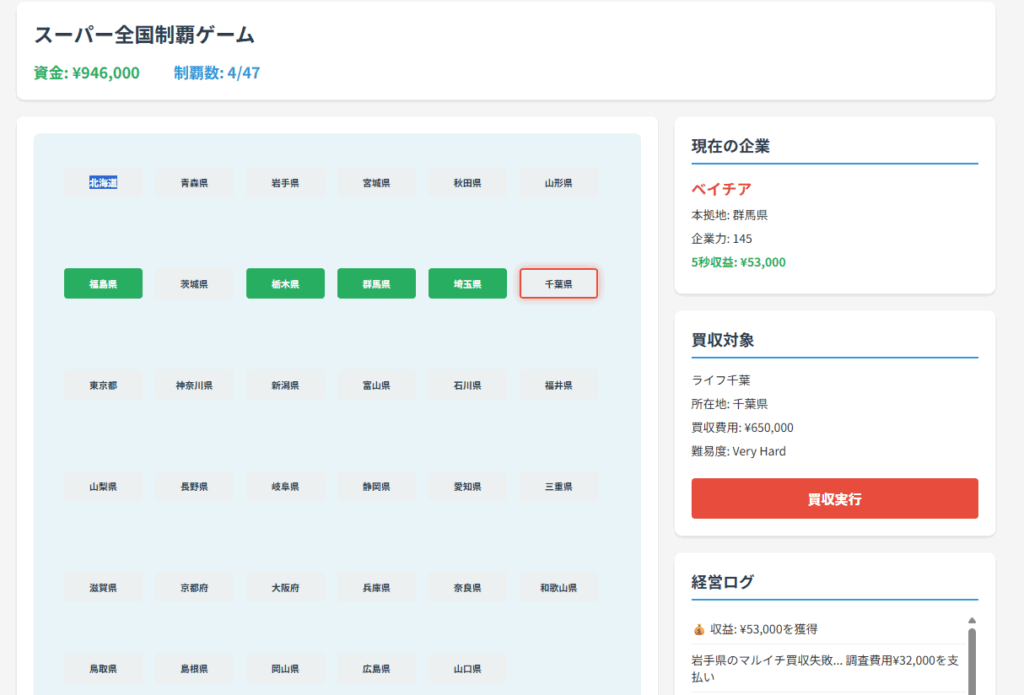Select the 大阪府 prefecture

(x=285, y=588)
